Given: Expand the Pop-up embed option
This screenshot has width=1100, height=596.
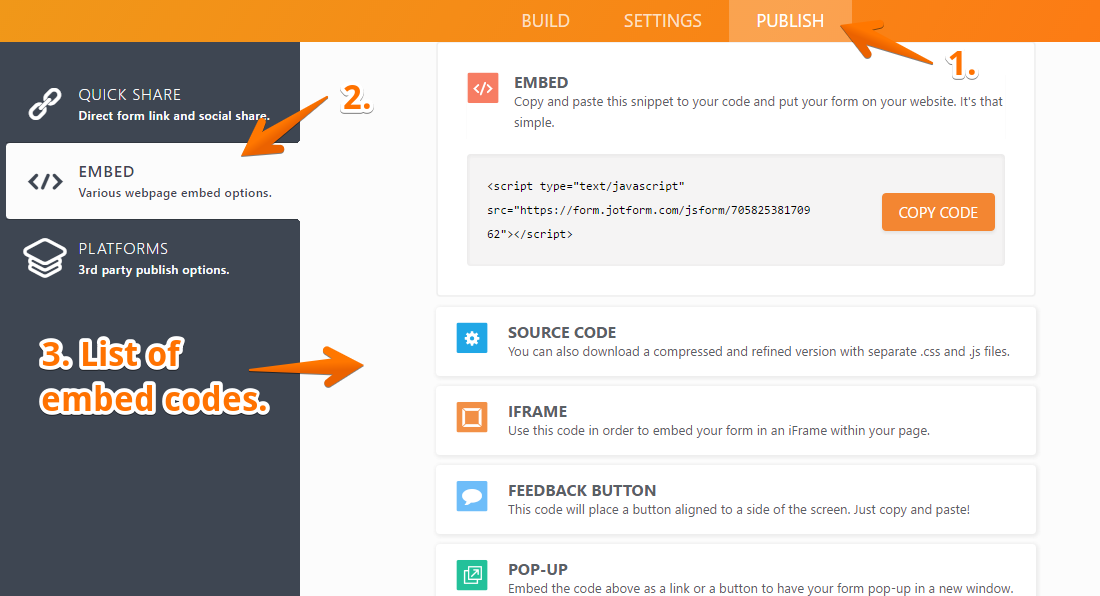Looking at the screenshot, I should [735, 574].
